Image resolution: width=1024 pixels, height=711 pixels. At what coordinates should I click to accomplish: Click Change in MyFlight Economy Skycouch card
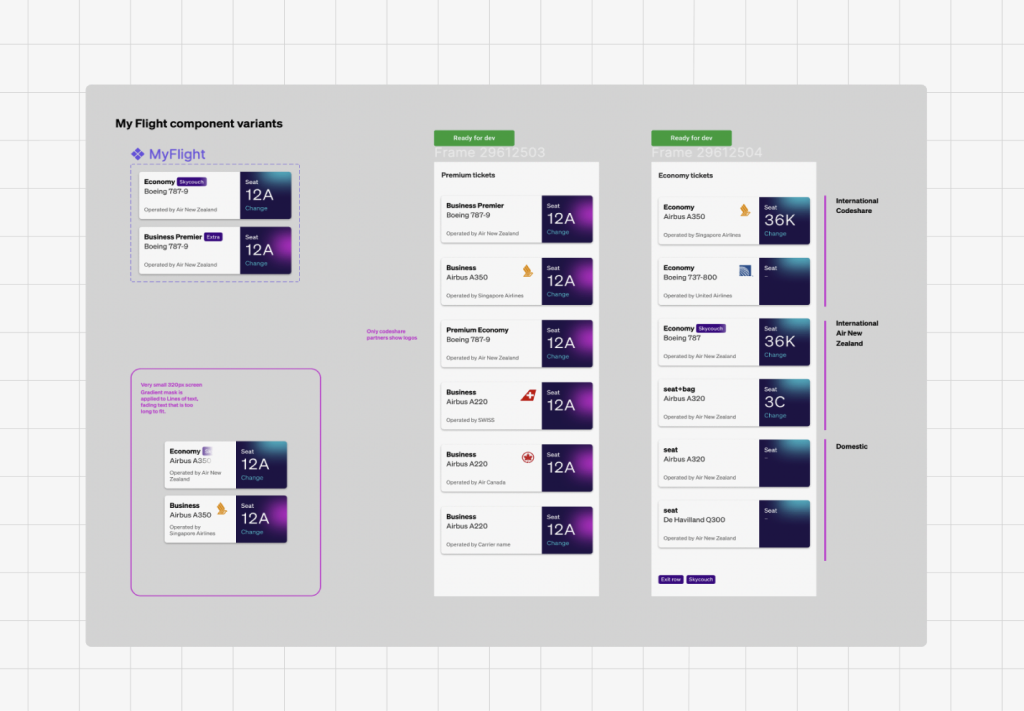tap(256, 208)
